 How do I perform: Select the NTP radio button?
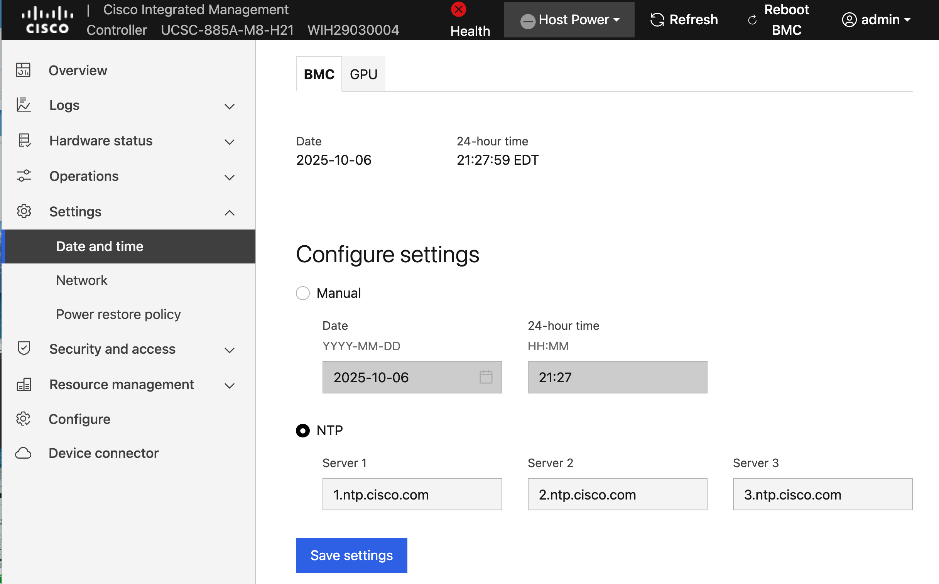click(302, 430)
